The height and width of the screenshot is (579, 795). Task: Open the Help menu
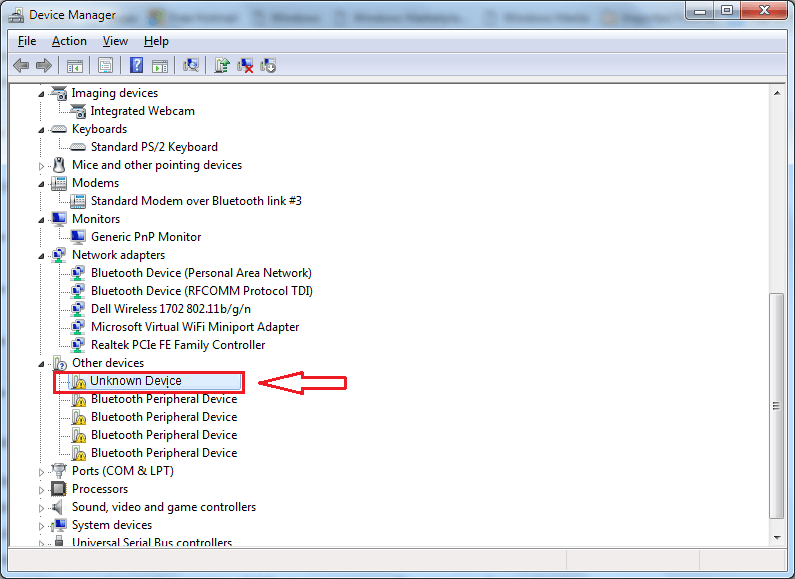[x=156, y=41]
